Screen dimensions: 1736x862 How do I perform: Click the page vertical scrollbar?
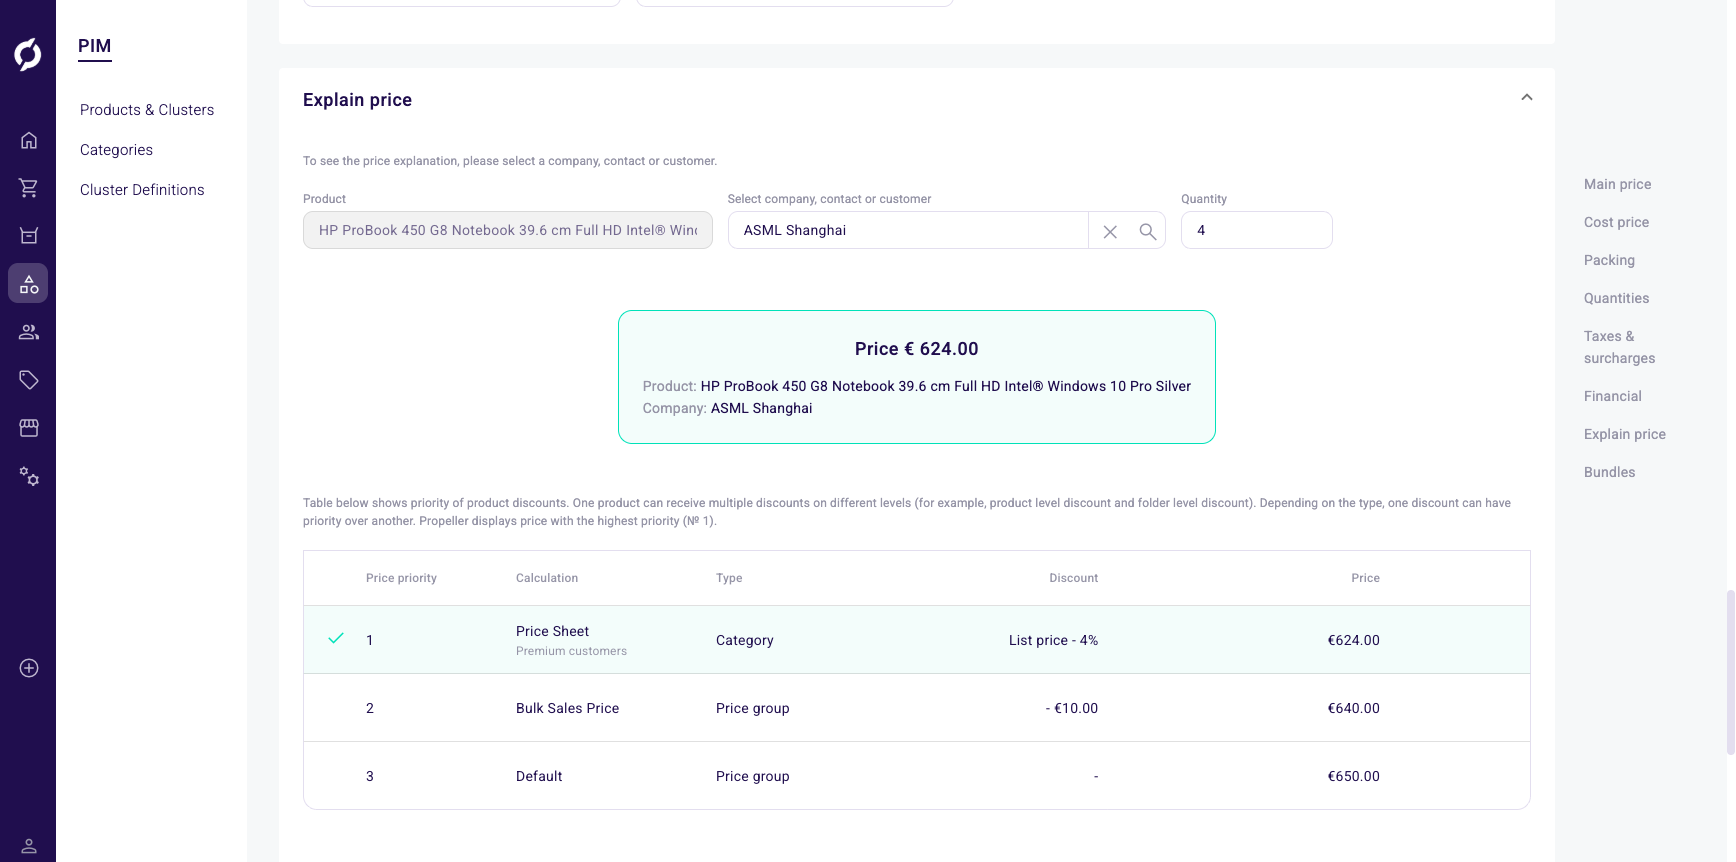pyautogui.click(x=1730, y=672)
